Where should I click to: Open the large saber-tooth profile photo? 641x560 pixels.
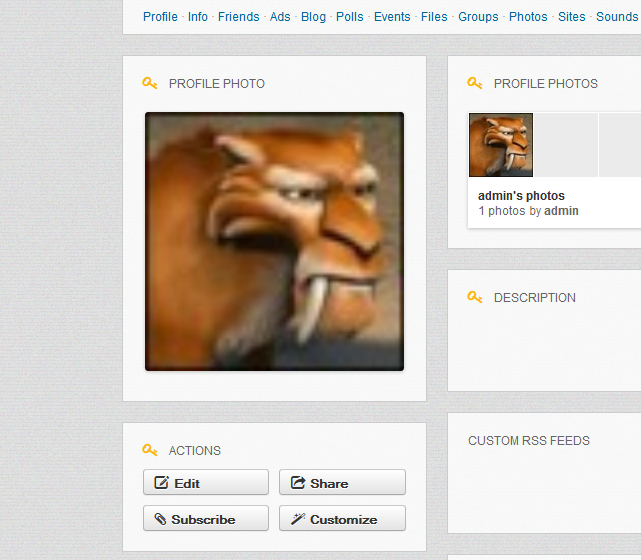pyautogui.click(x=274, y=242)
